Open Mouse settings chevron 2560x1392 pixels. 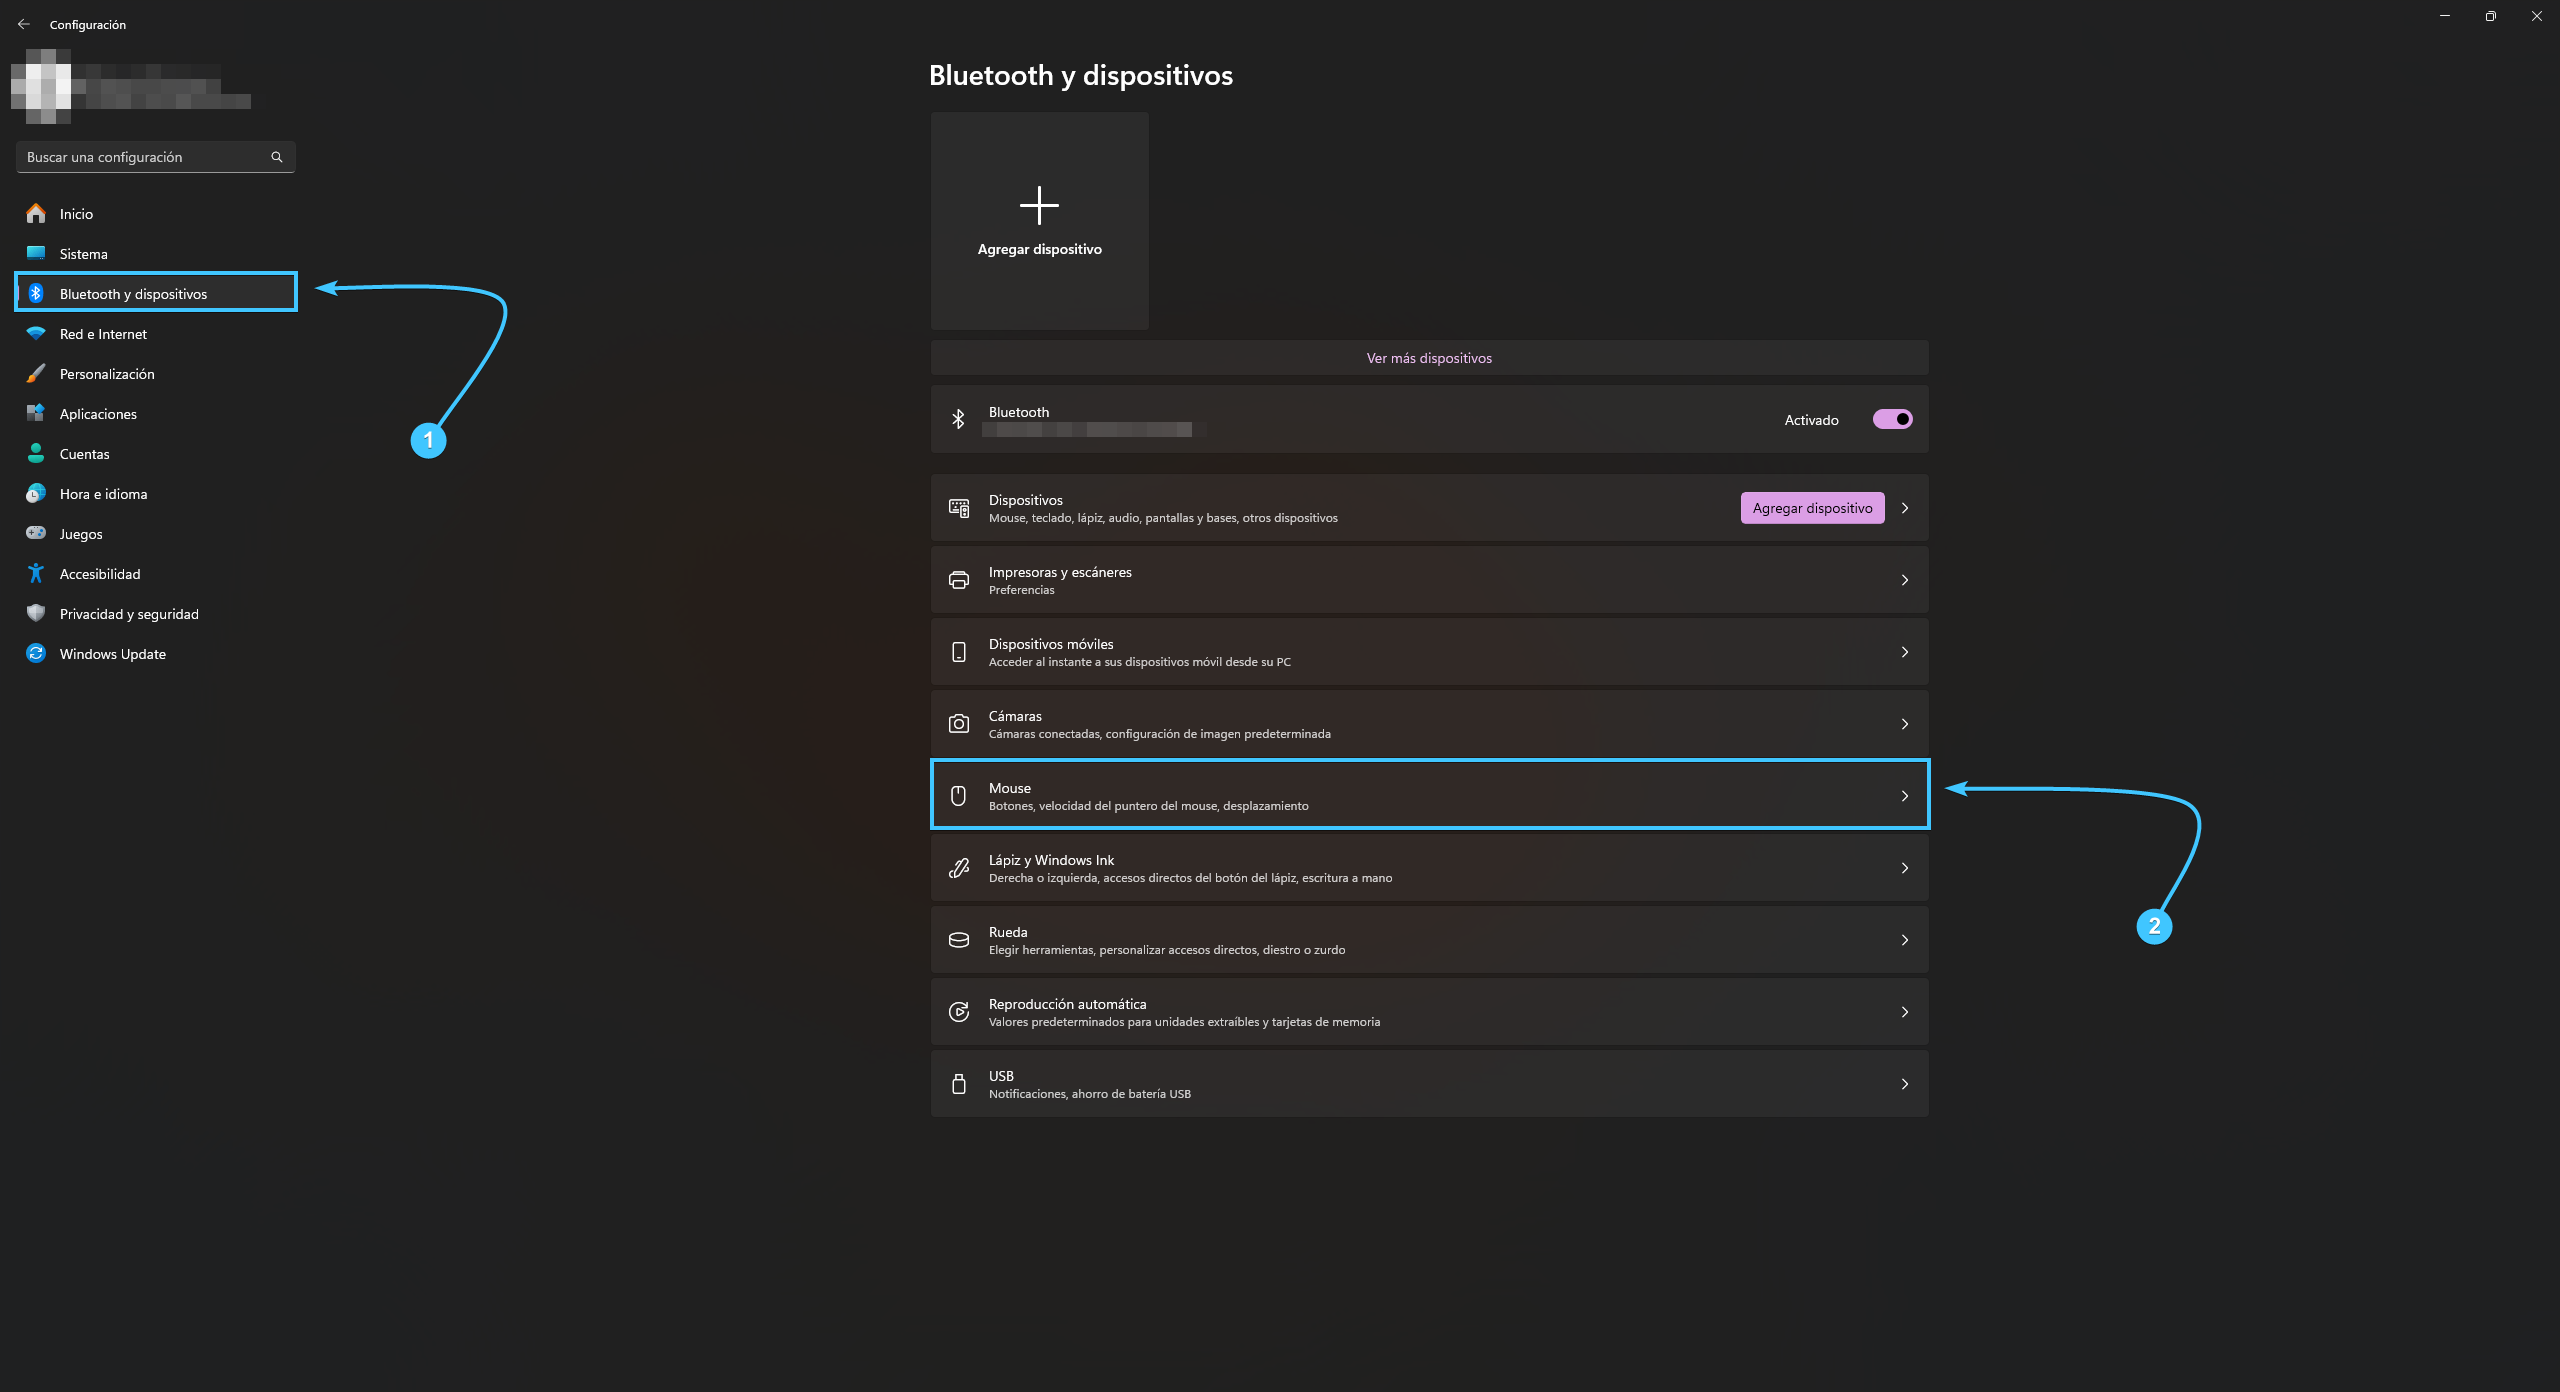coord(1905,796)
